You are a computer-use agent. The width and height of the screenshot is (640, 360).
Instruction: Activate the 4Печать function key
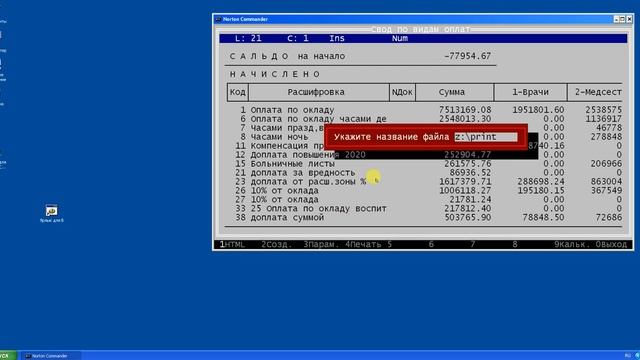(x=363, y=244)
